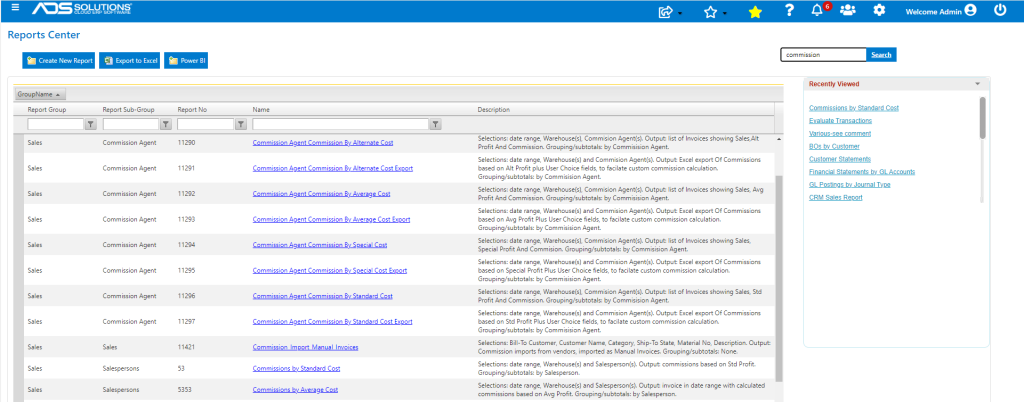1024x402 pixels.
Task: Sort by Report Sub-Group column header
Action: [129, 110]
